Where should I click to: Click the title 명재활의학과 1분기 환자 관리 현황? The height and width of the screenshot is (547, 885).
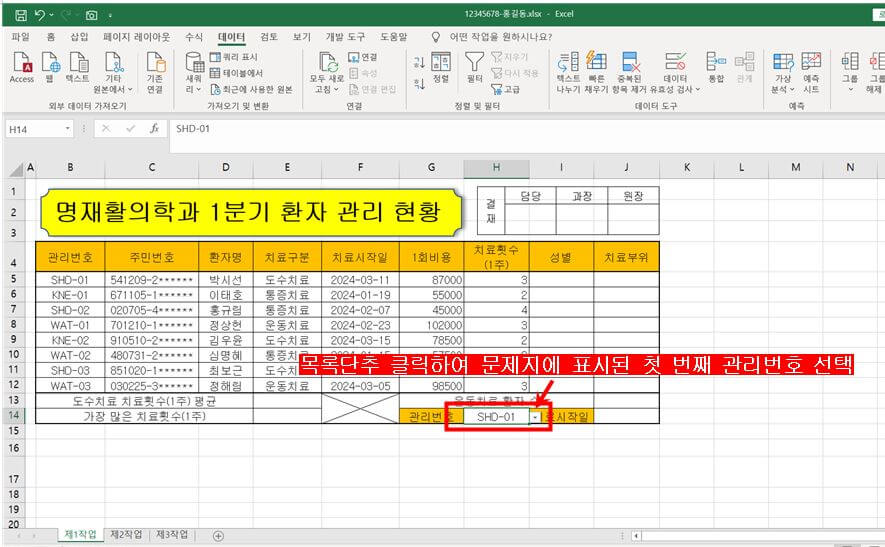(x=249, y=212)
